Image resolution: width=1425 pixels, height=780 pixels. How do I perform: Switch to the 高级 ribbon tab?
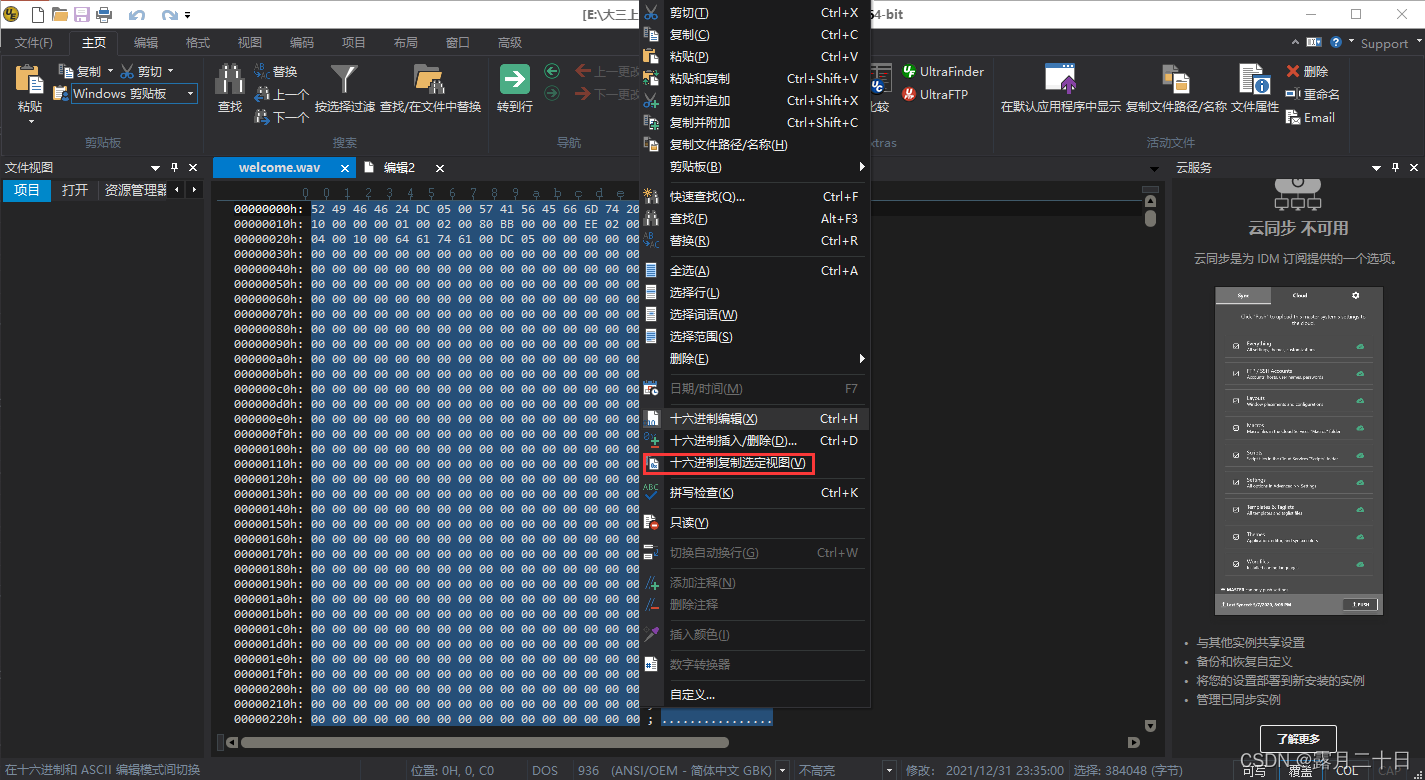[510, 43]
